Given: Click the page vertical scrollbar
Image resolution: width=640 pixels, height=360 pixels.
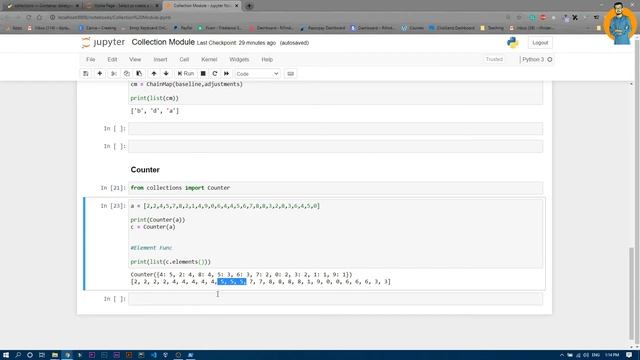Looking at the screenshot, I should (x=631, y=294).
